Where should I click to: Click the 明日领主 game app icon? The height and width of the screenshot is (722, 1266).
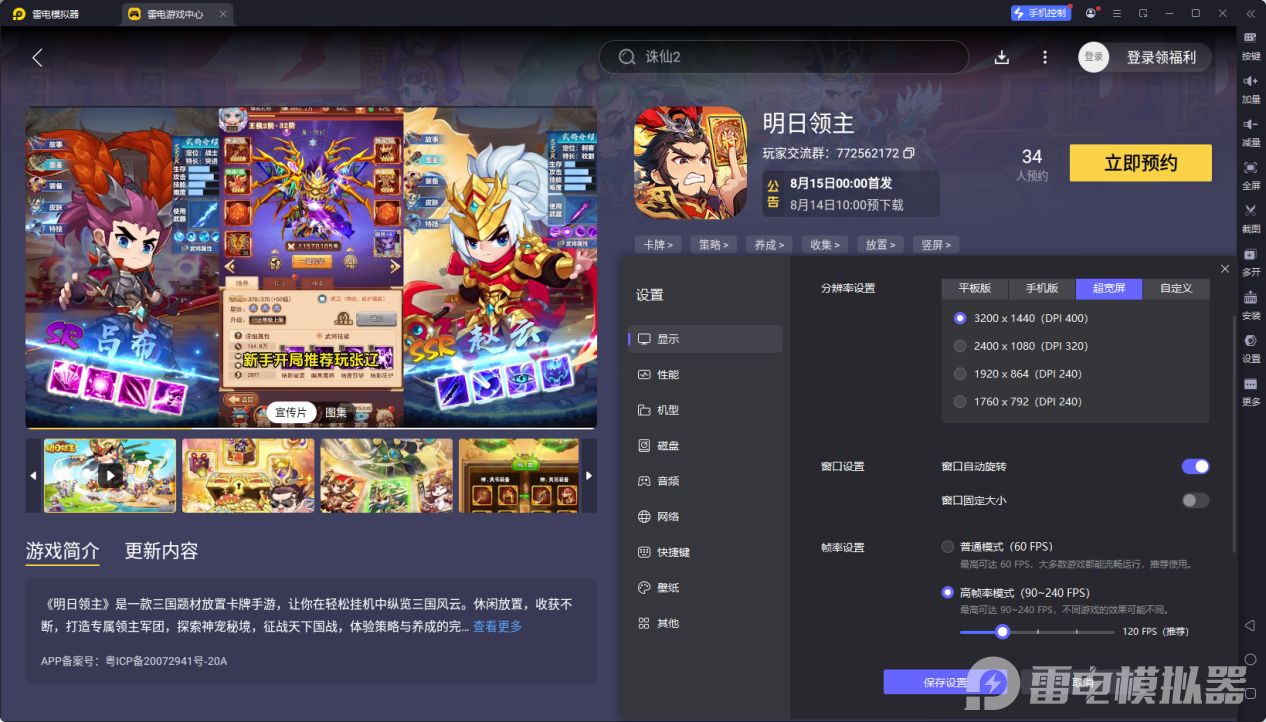[x=690, y=161]
